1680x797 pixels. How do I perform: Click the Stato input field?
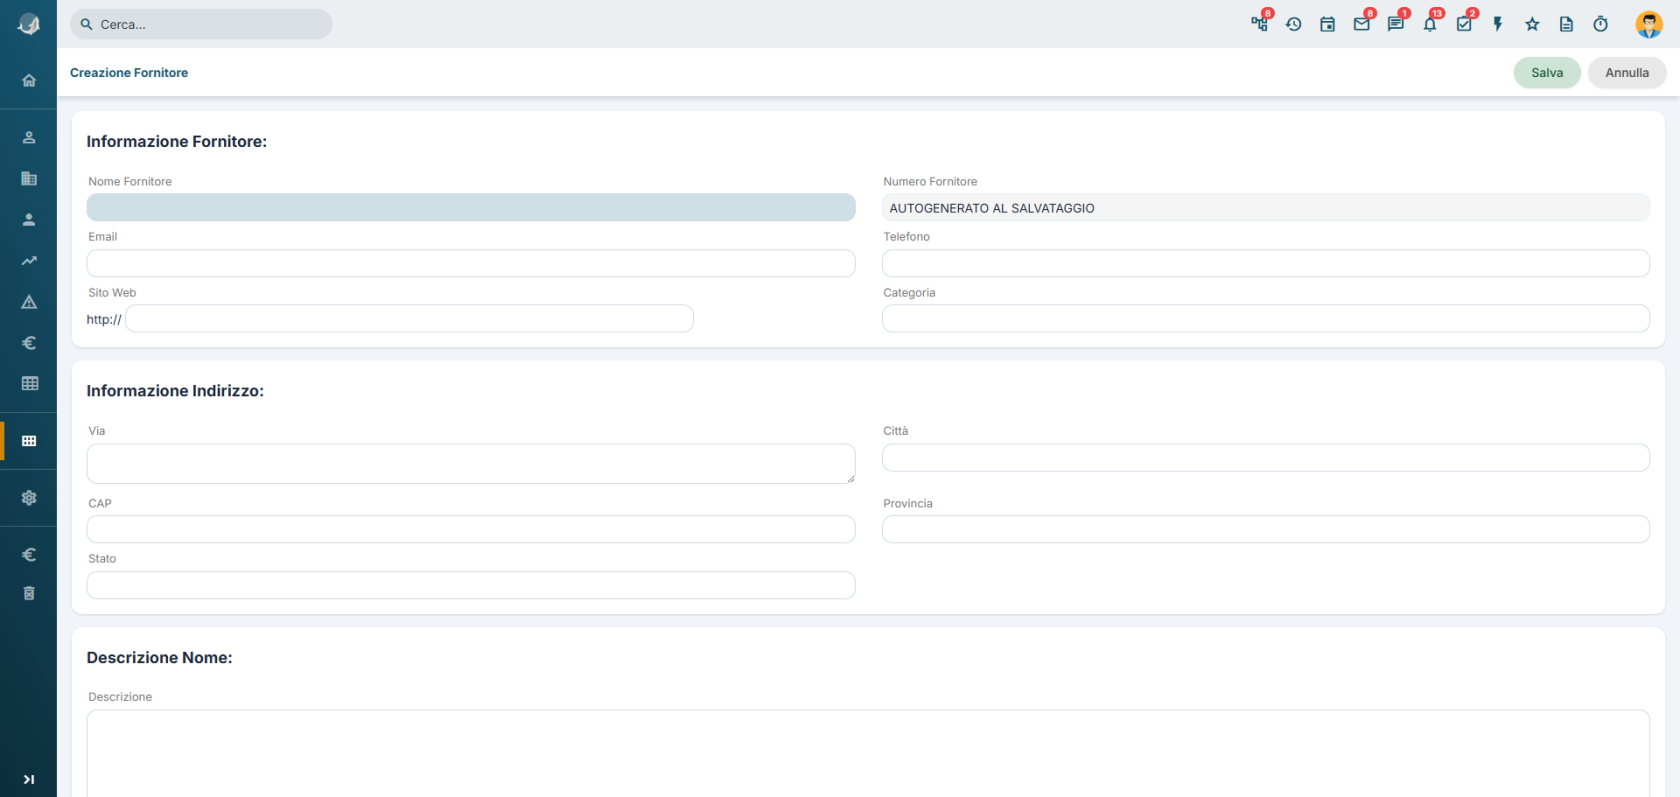(471, 585)
